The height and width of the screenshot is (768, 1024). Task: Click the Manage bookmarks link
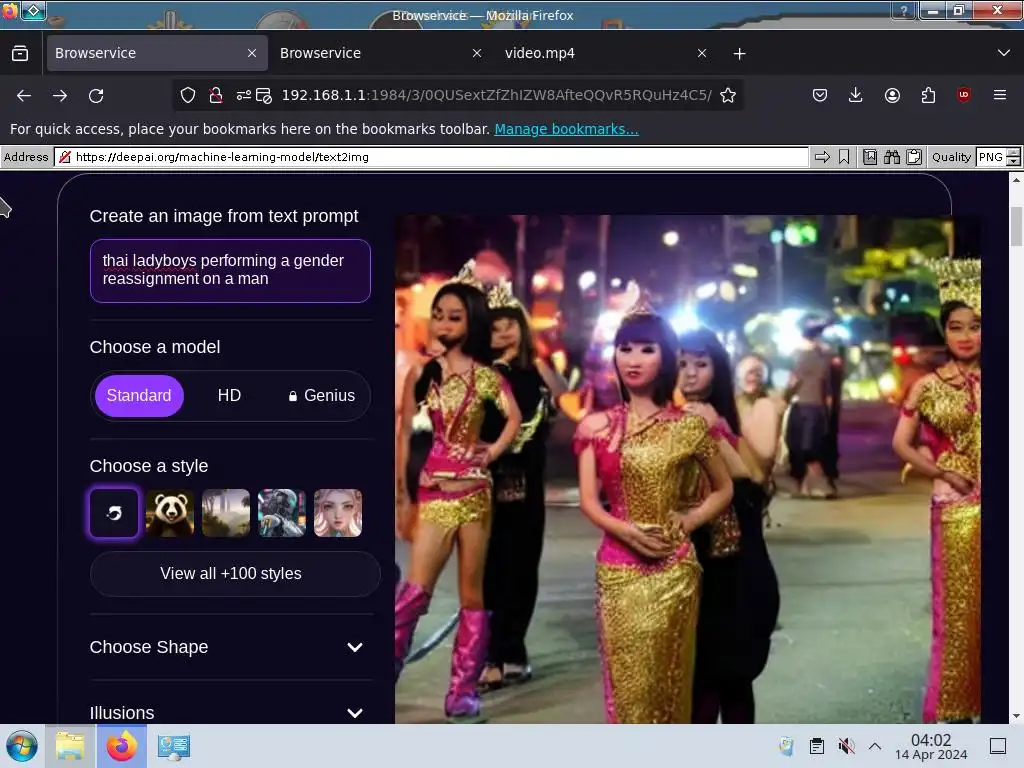(x=566, y=129)
